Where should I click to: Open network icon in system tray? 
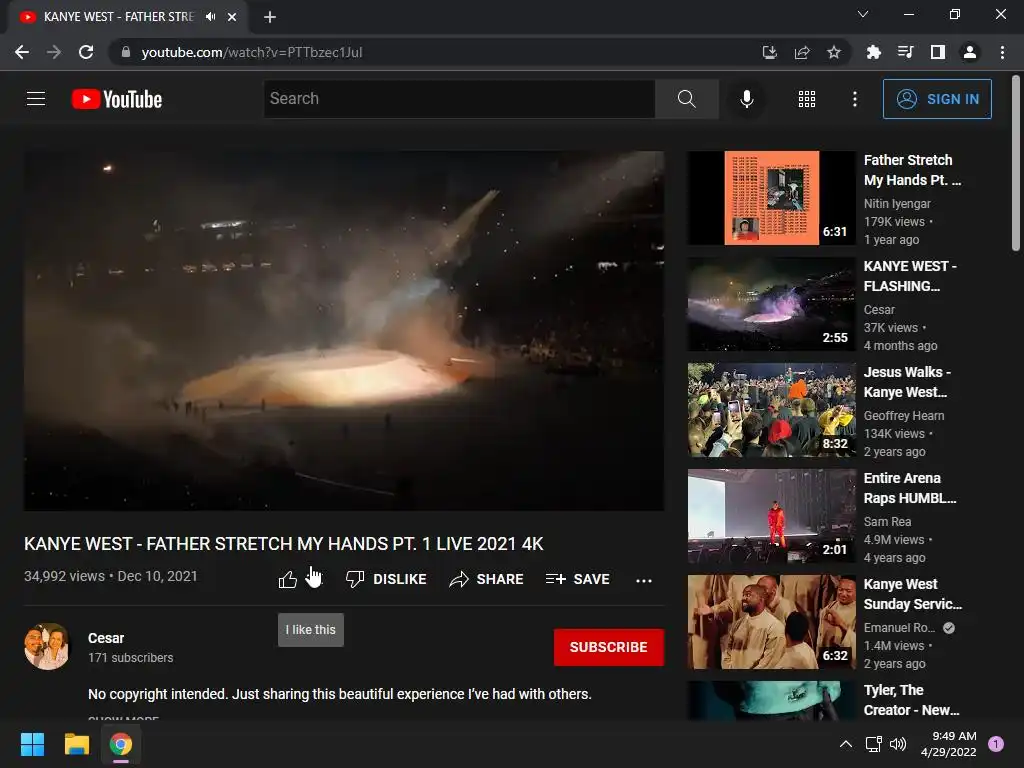click(873, 744)
